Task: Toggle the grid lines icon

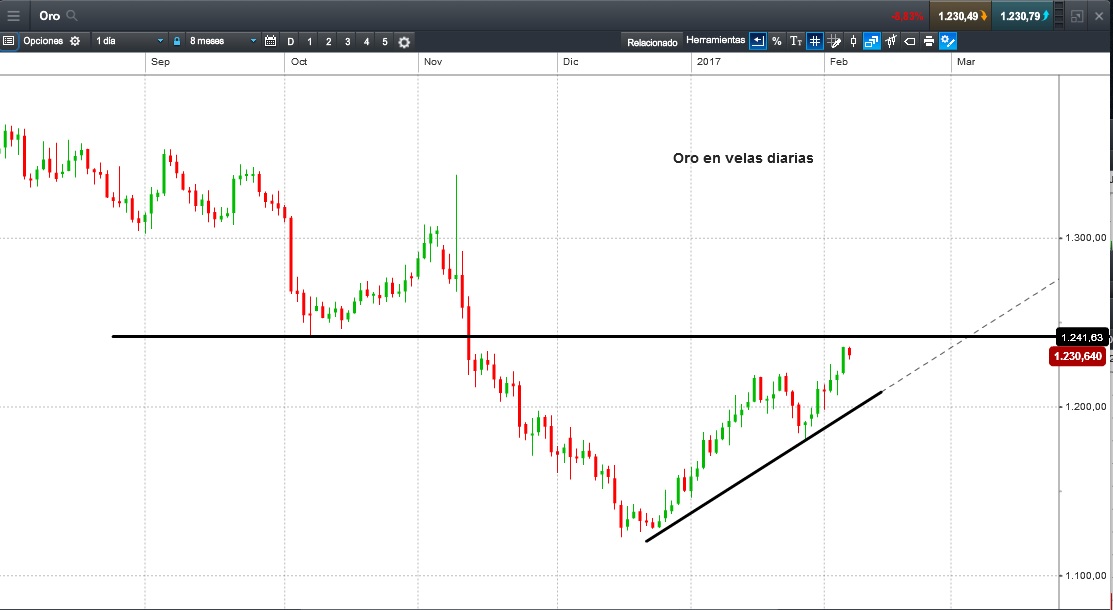Action: click(815, 41)
